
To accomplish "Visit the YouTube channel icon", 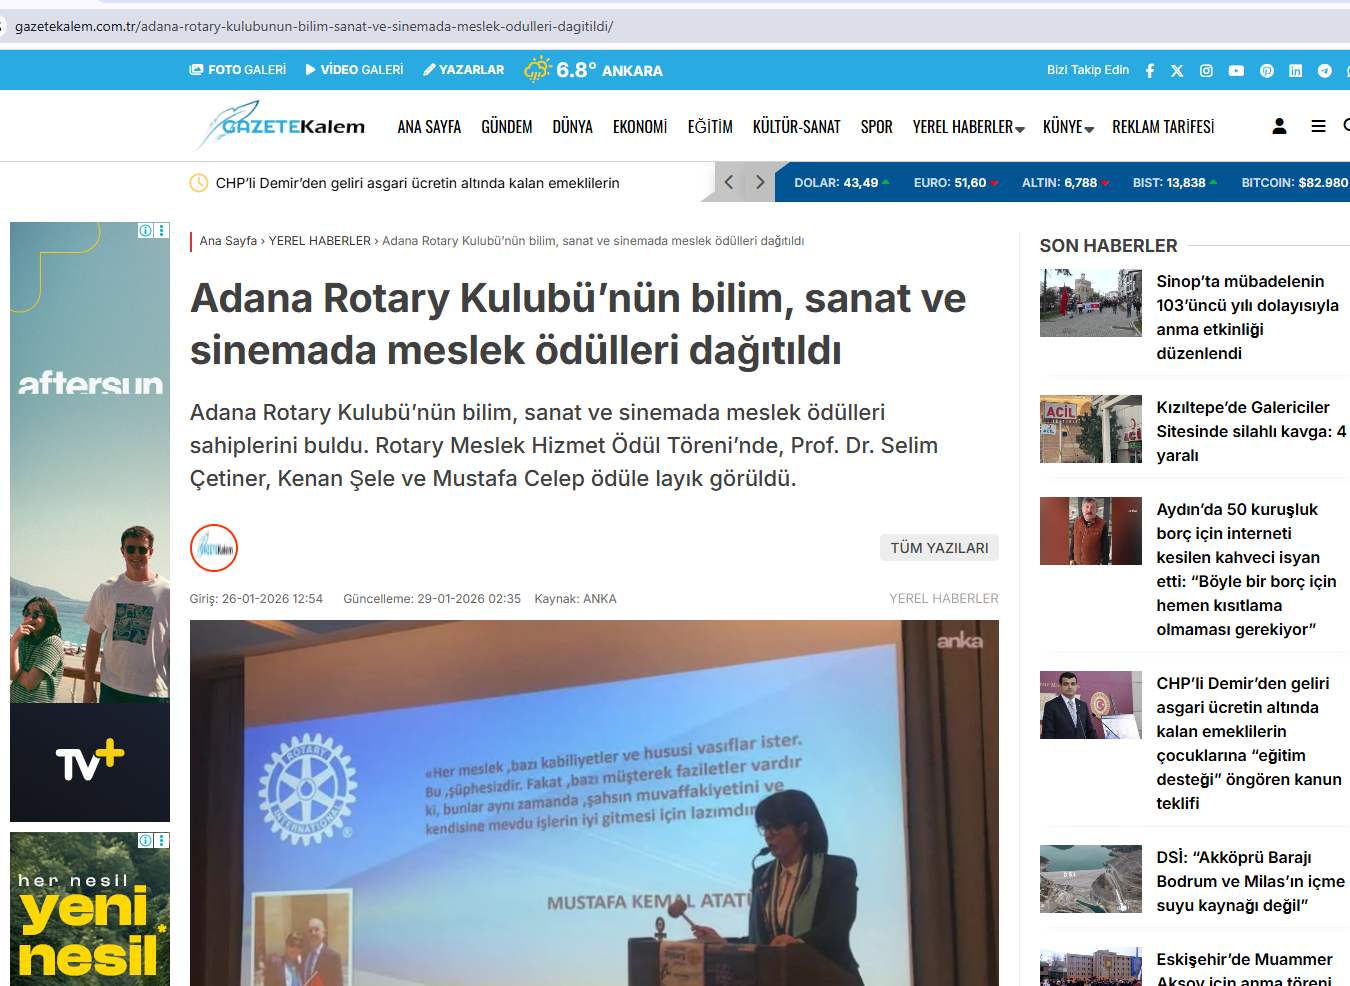I will click(x=1236, y=71).
